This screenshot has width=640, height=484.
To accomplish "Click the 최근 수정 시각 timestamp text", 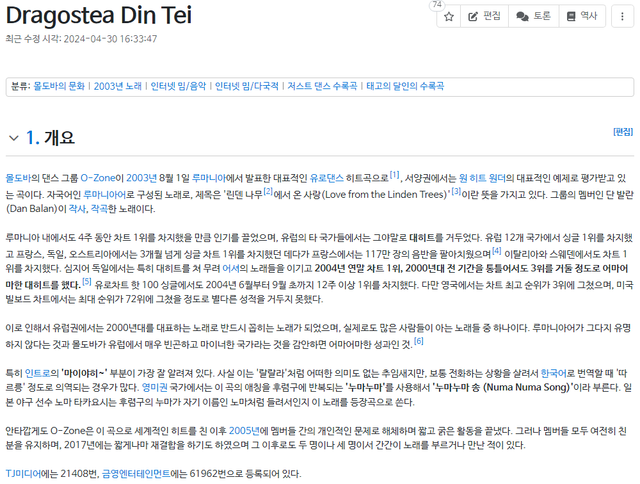I will [x=81, y=39].
